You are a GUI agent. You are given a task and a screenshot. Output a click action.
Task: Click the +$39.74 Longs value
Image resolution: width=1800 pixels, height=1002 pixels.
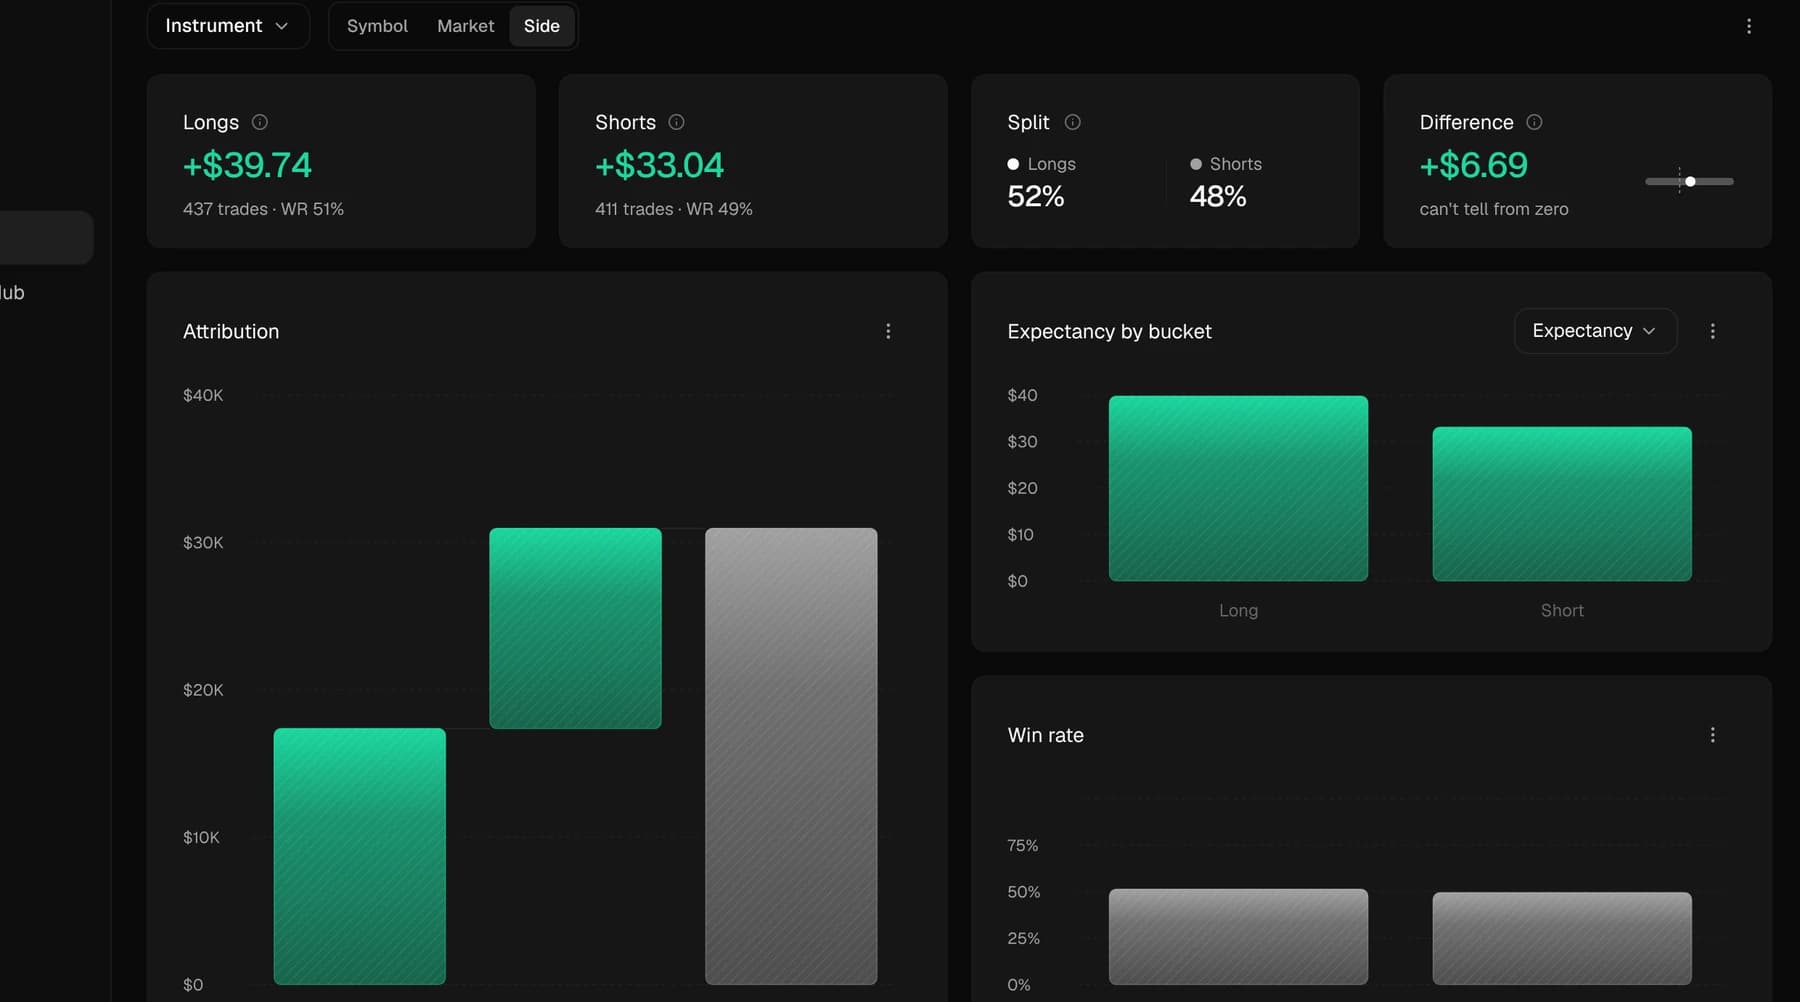(247, 165)
